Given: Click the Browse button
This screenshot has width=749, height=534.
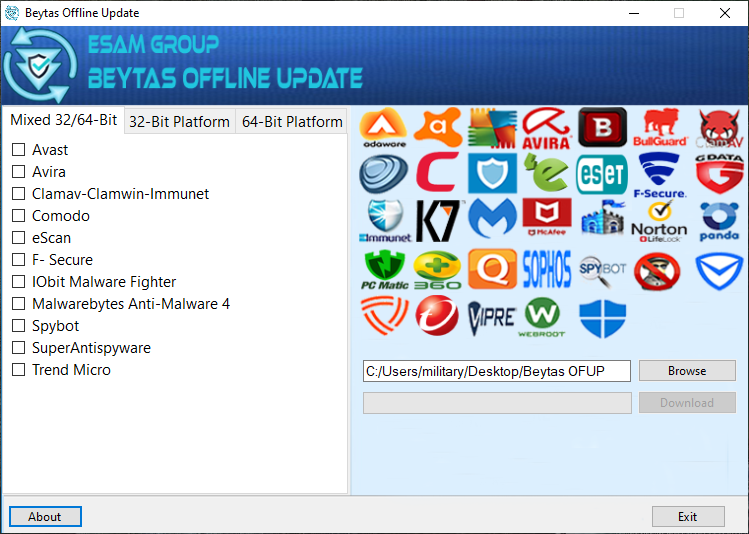Looking at the screenshot, I should [x=687, y=371].
